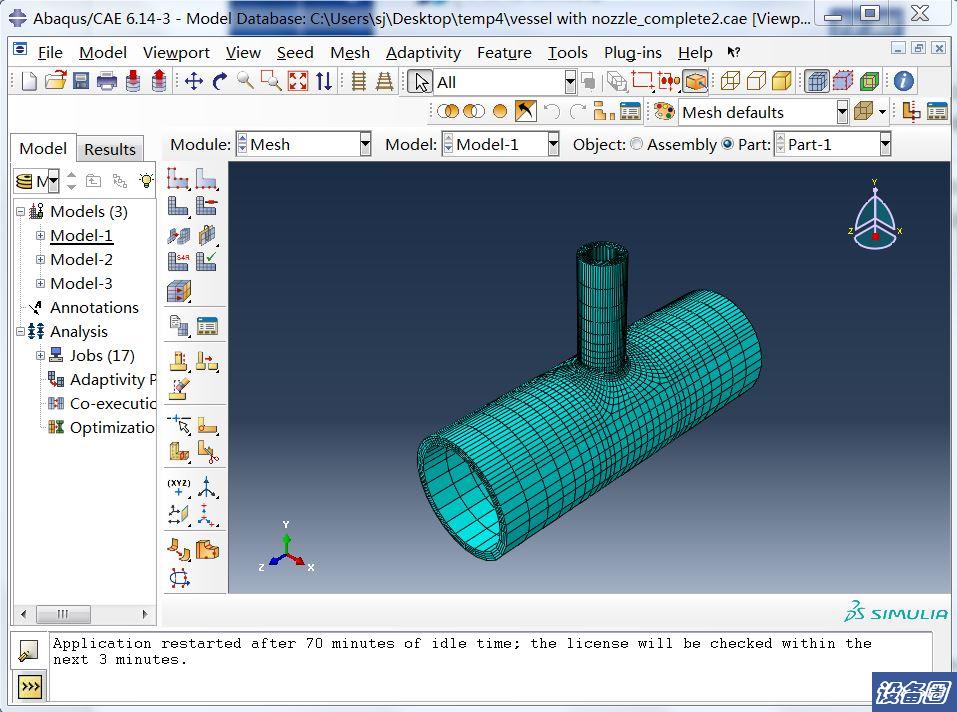Click the lightbulb icon in model tree
The width and height of the screenshot is (957, 712).
[x=146, y=181]
